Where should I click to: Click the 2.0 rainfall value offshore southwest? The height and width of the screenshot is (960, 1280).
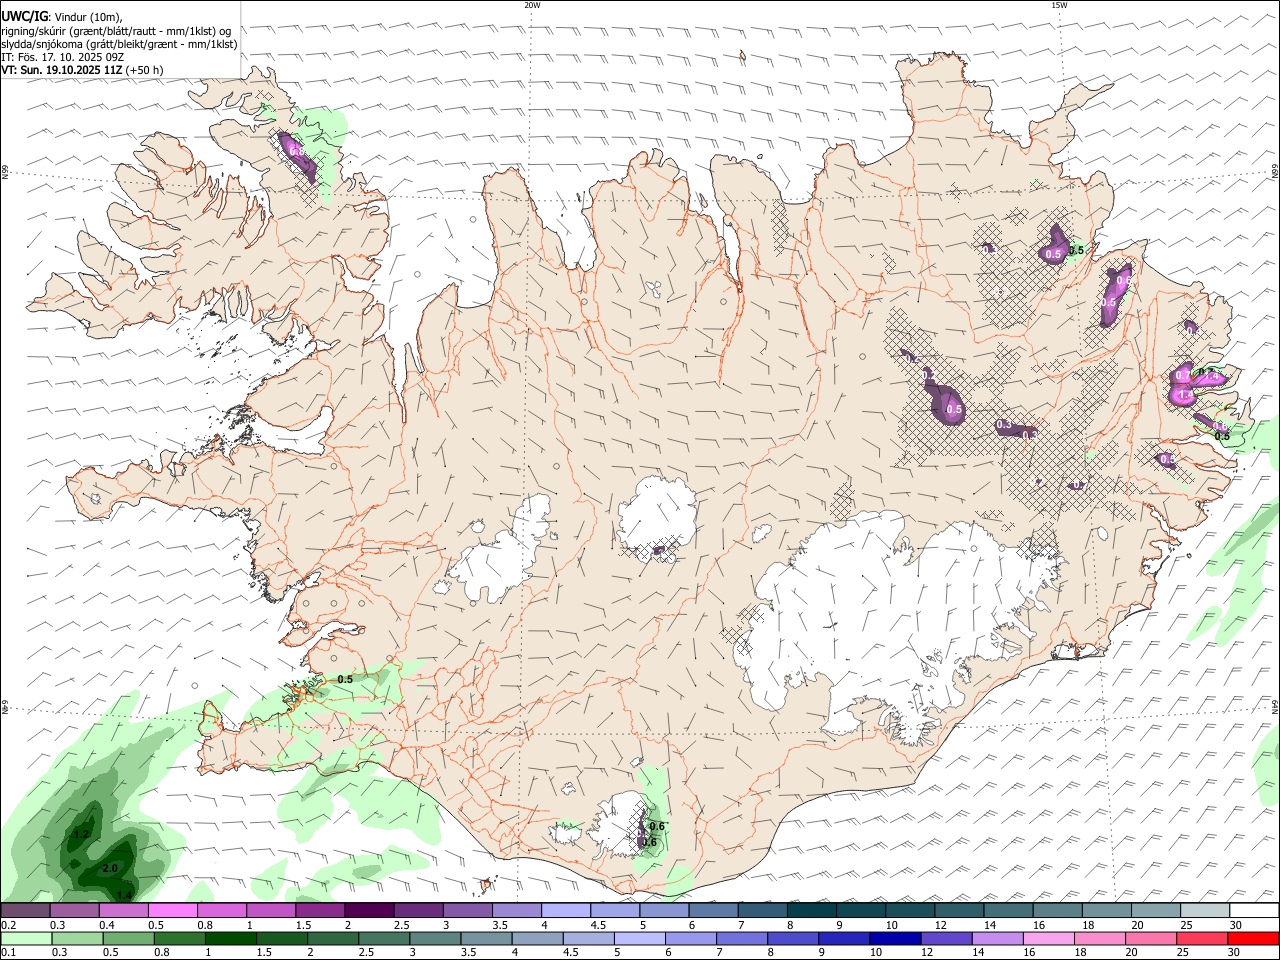(110, 868)
